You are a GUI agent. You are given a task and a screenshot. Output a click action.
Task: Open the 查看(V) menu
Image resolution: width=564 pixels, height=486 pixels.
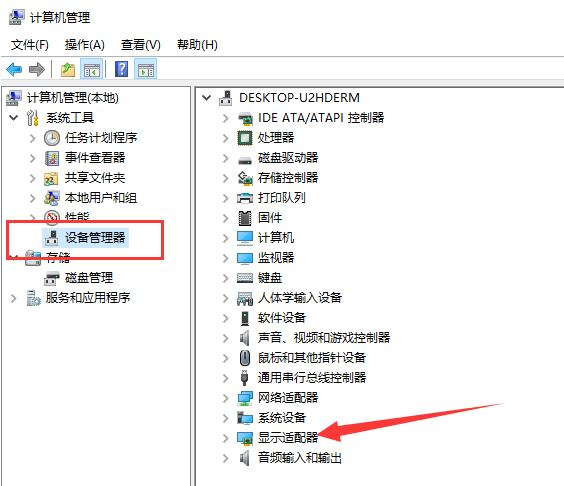click(141, 45)
